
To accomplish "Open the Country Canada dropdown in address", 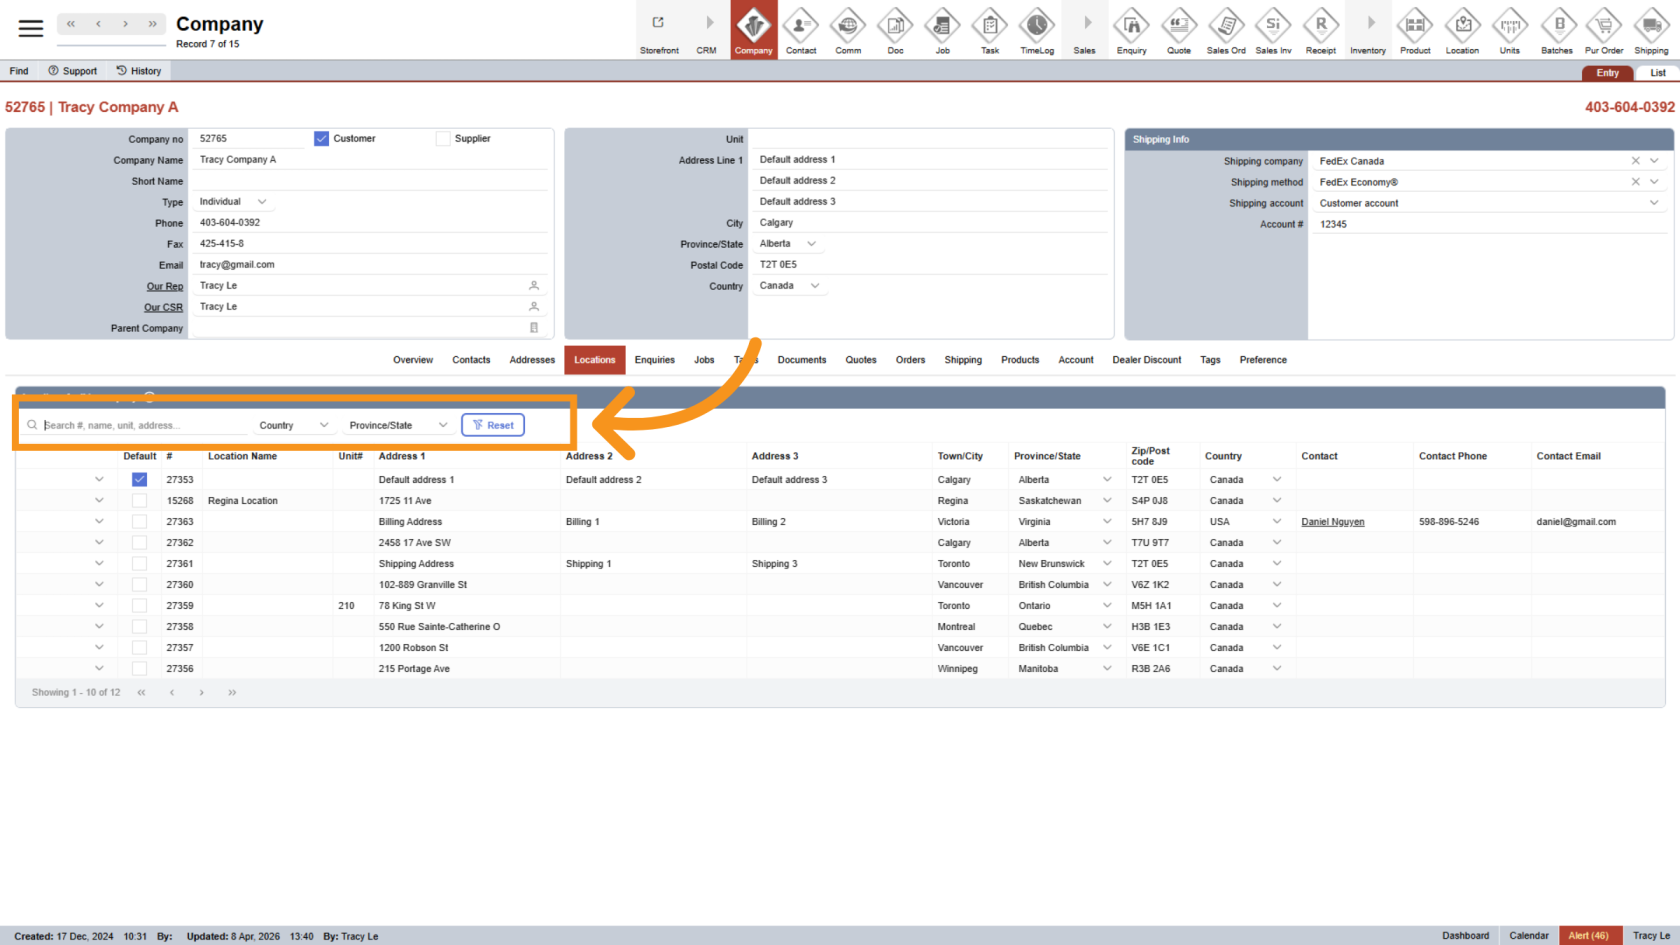I will coord(790,286).
